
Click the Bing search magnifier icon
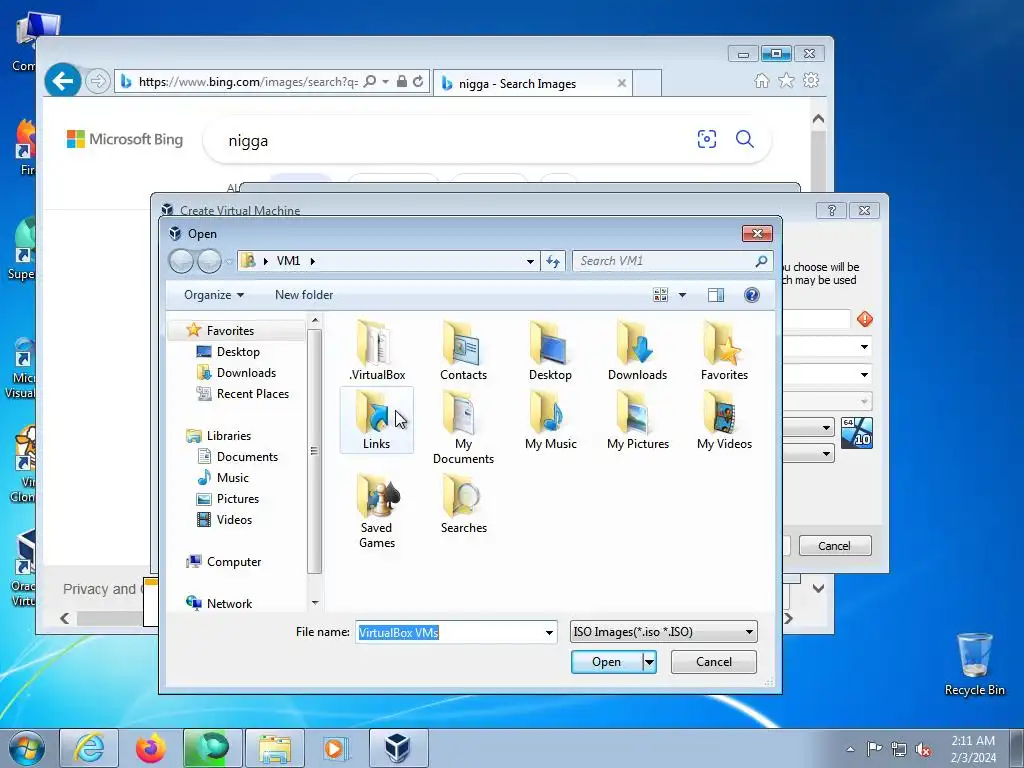(x=744, y=138)
